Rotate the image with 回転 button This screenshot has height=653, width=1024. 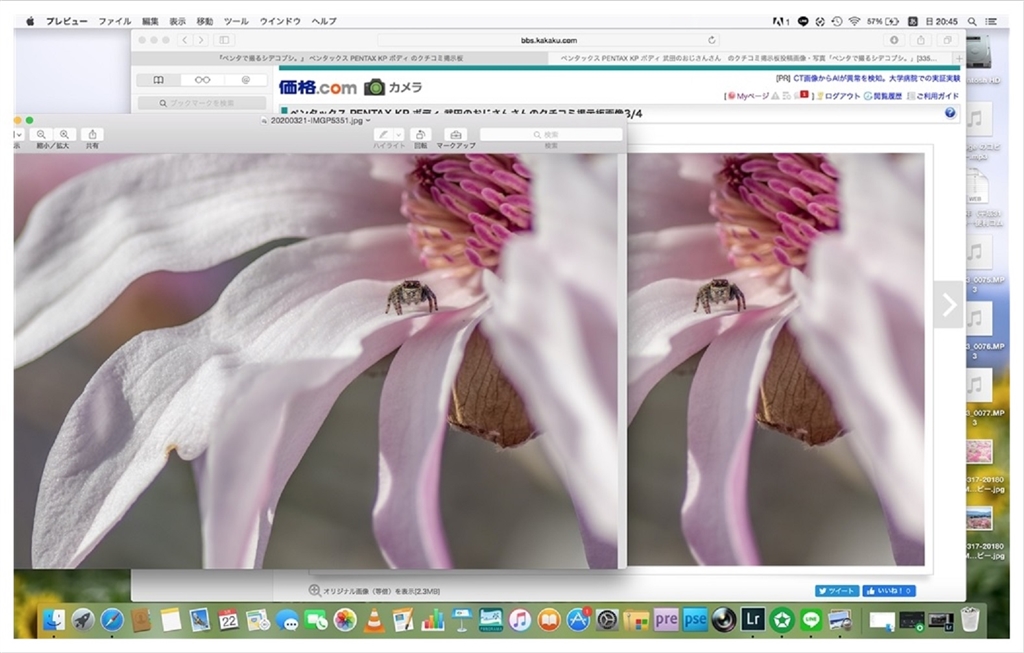[x=421, y=135]
